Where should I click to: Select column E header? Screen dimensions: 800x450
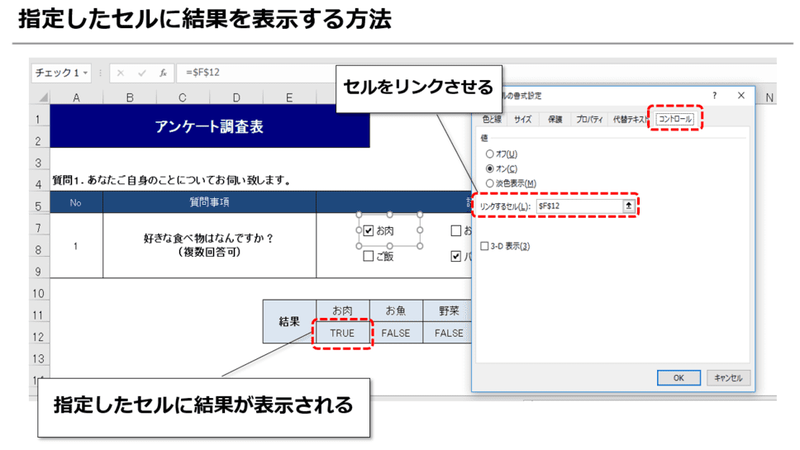point(289,97)
